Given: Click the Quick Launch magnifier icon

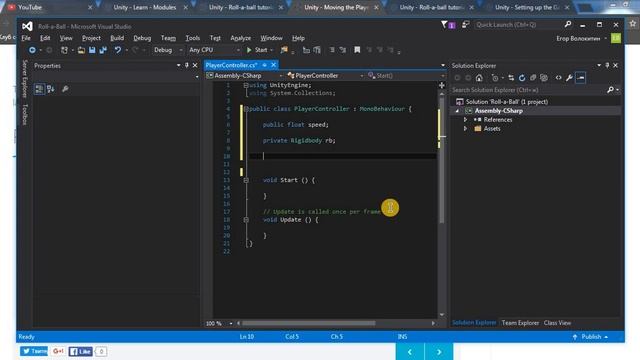Looking at the screenshot, I should coord(568,24).
